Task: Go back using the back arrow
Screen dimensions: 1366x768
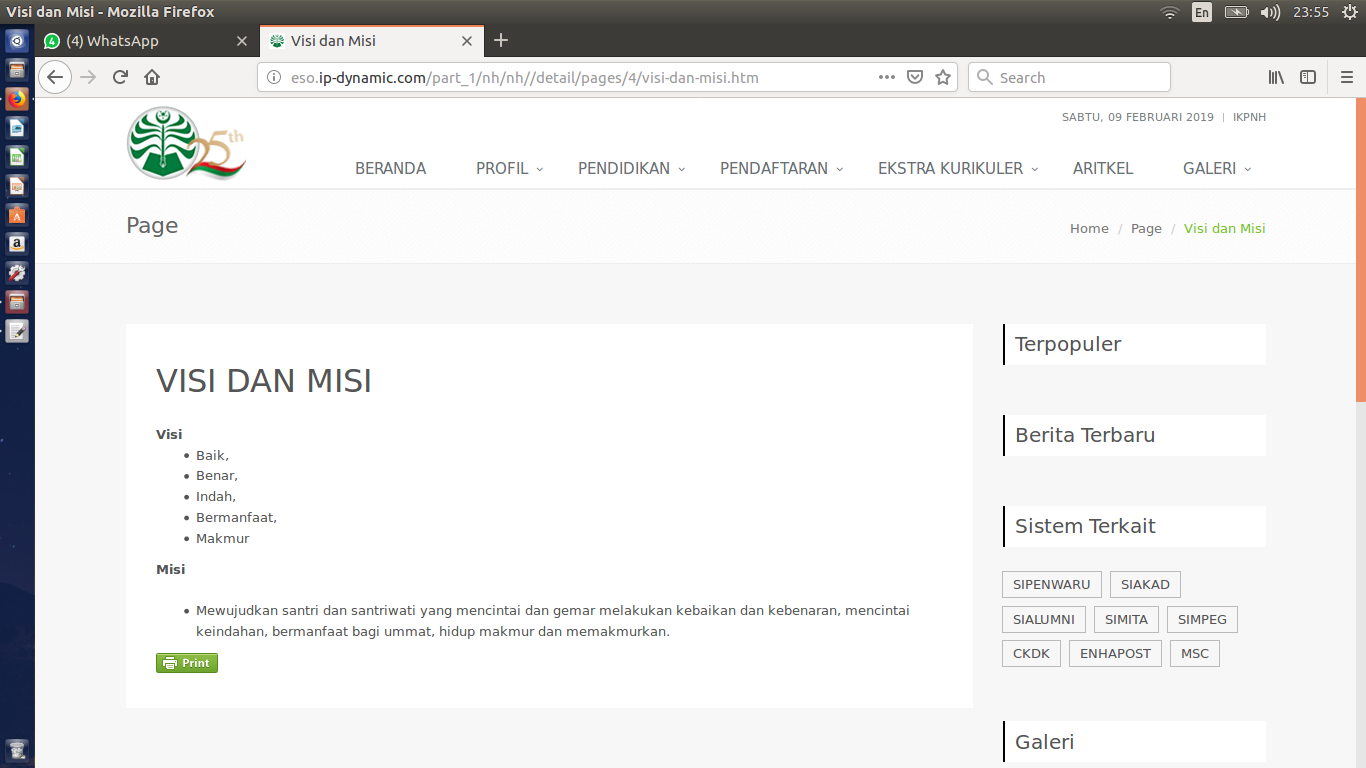Action: tap(55, 77)
